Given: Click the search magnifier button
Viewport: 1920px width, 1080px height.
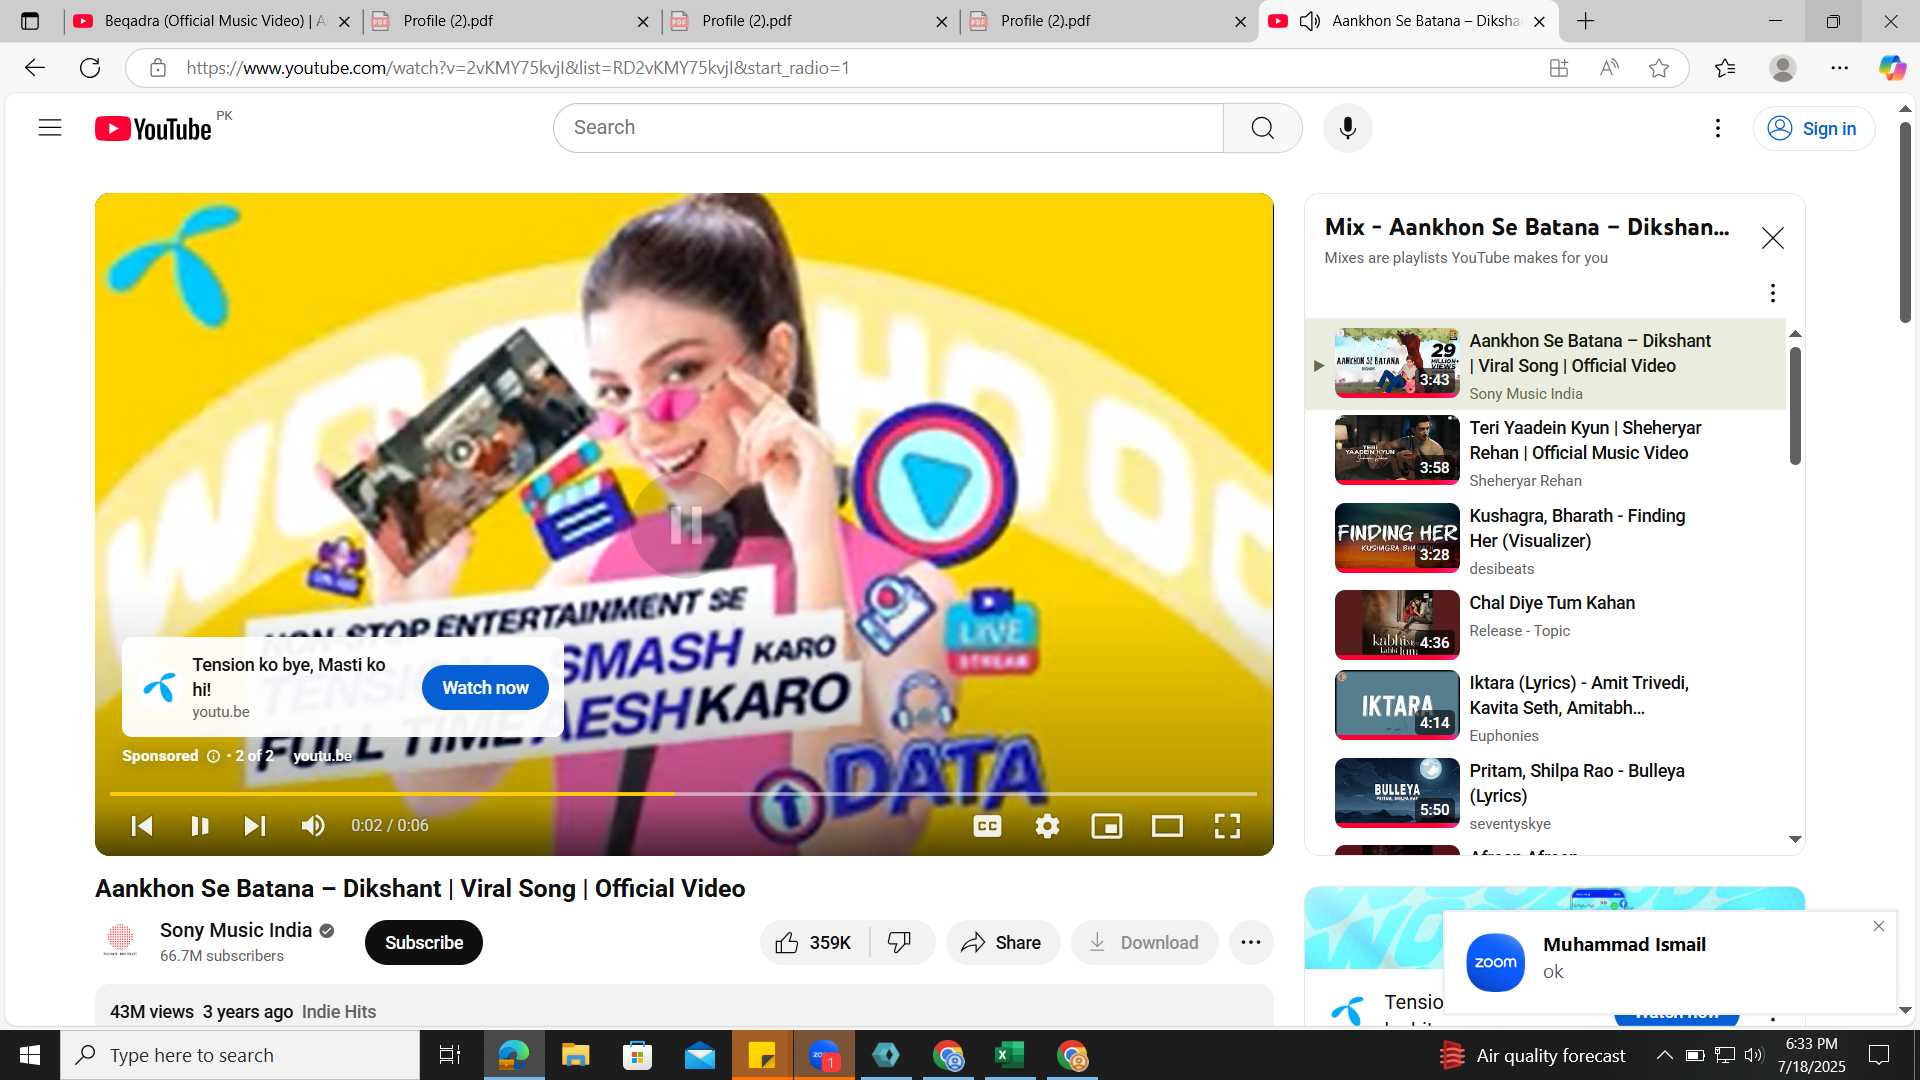Looking at the screenshot, I should tap(1262, 128).
